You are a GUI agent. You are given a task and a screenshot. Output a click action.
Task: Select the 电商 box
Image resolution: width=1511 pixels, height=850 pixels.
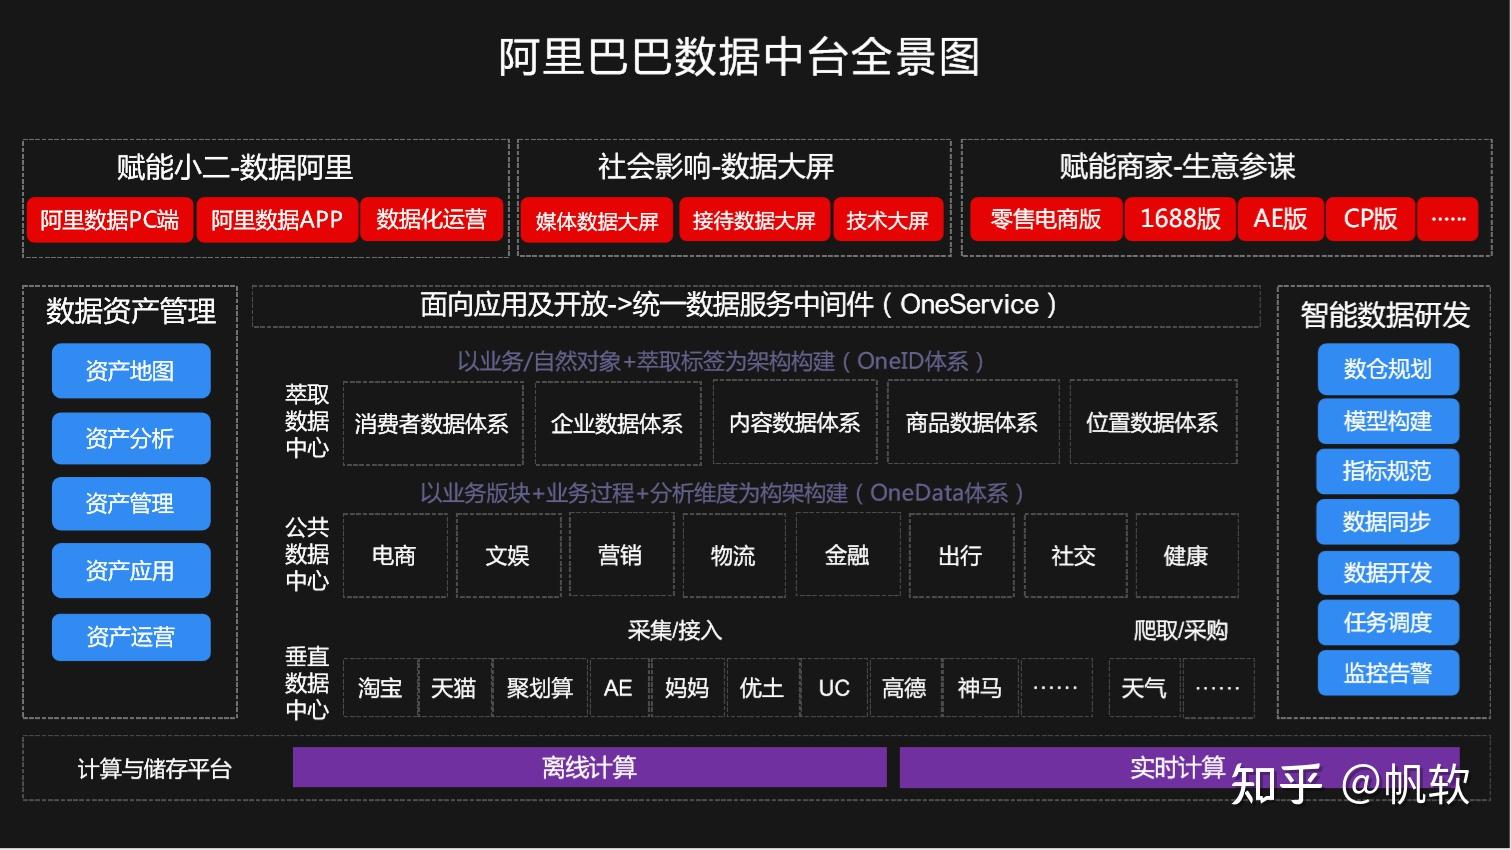(394, 556)
